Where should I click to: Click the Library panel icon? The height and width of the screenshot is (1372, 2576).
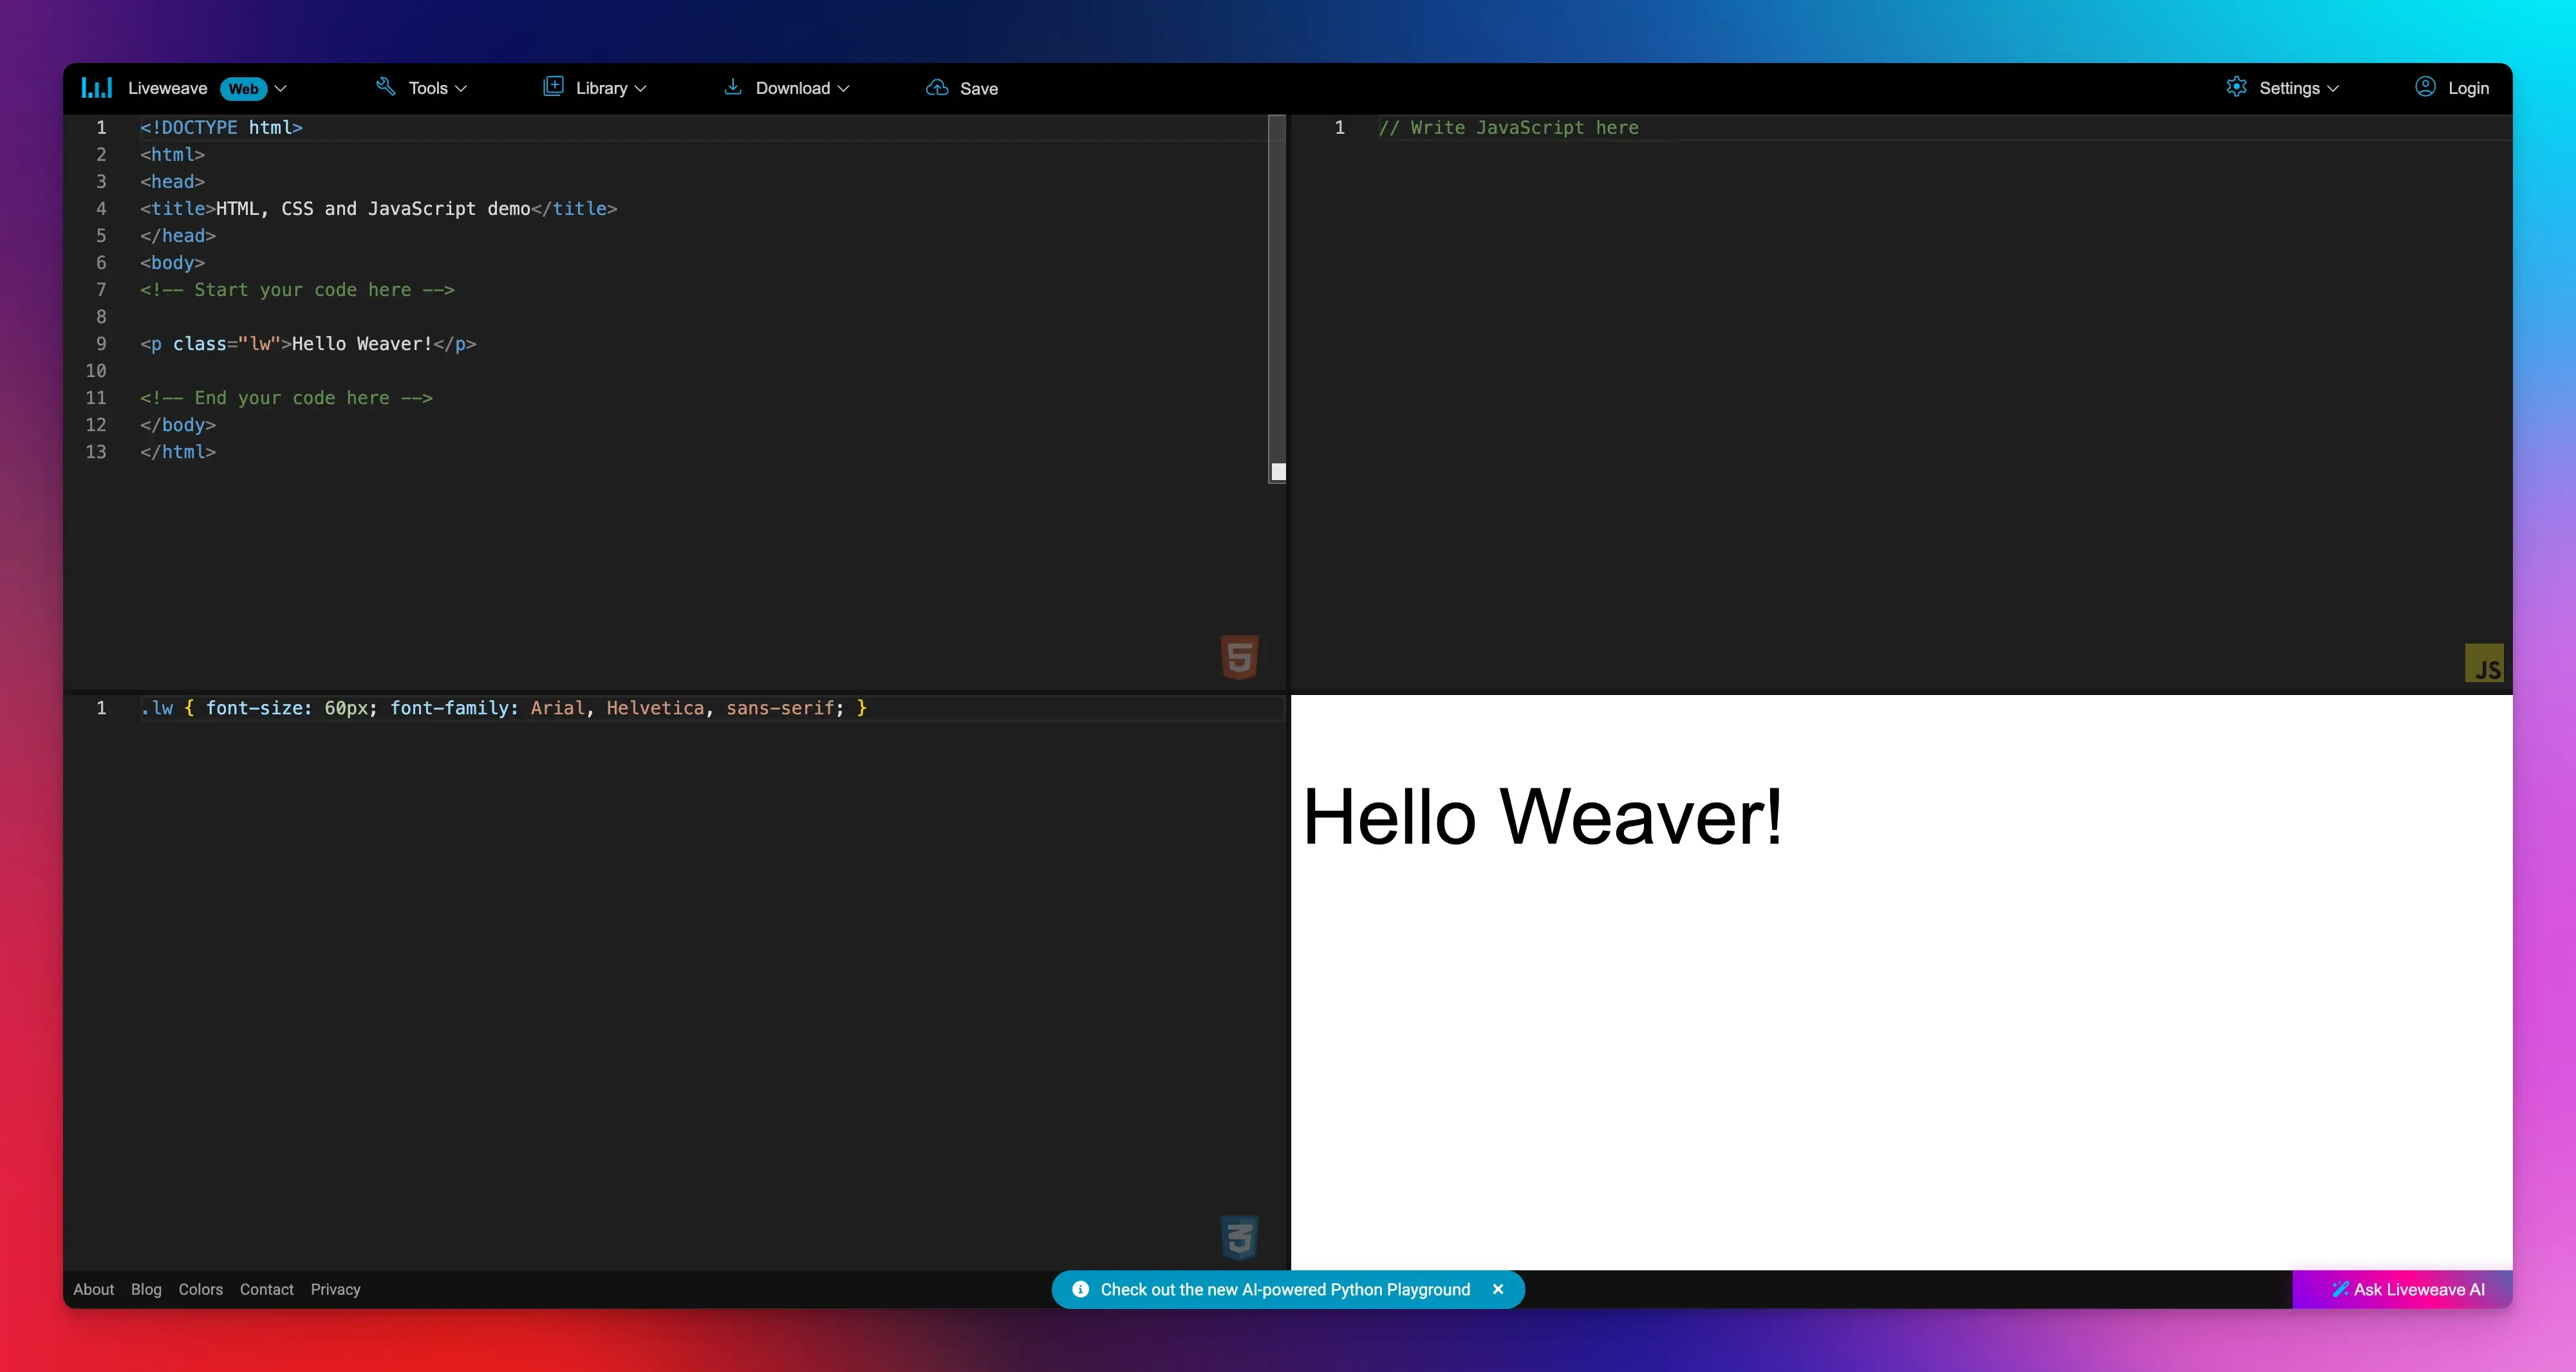(x=553, y=87)
